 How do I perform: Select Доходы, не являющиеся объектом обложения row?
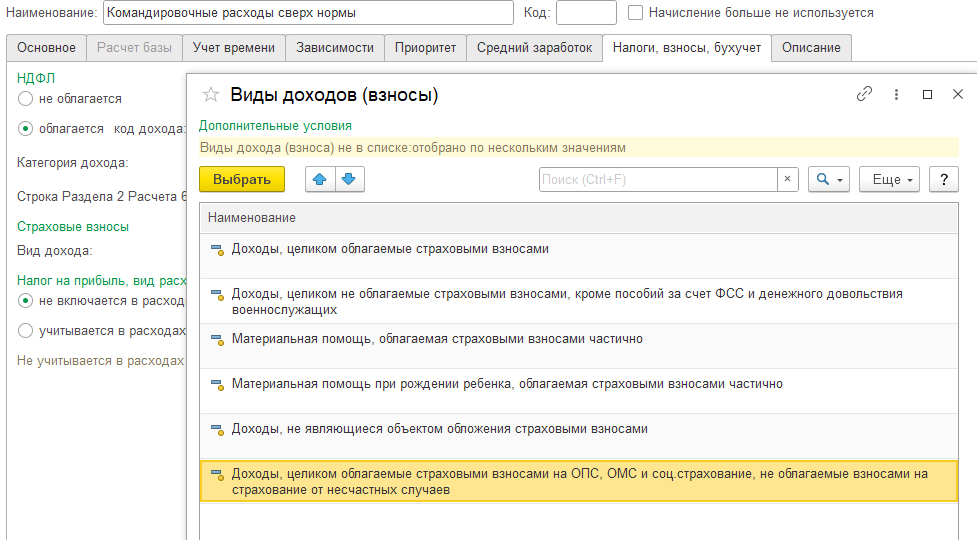(x=578, y=436)
